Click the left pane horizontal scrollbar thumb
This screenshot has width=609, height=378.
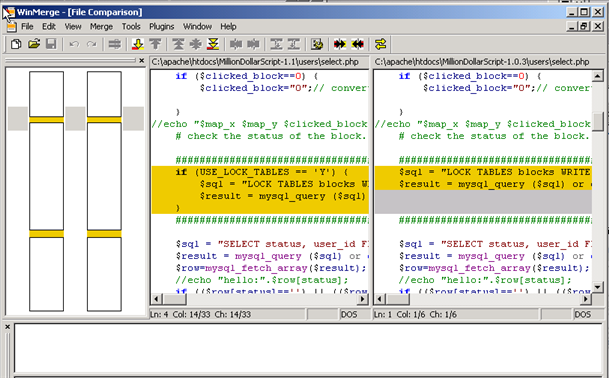174,299
